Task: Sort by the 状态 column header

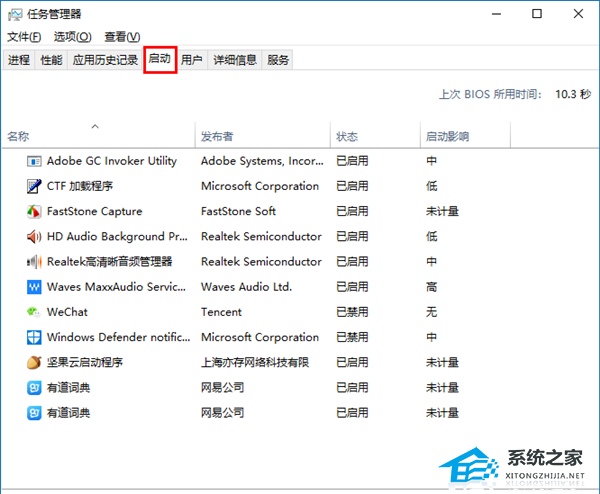Action: pos(347,137)
